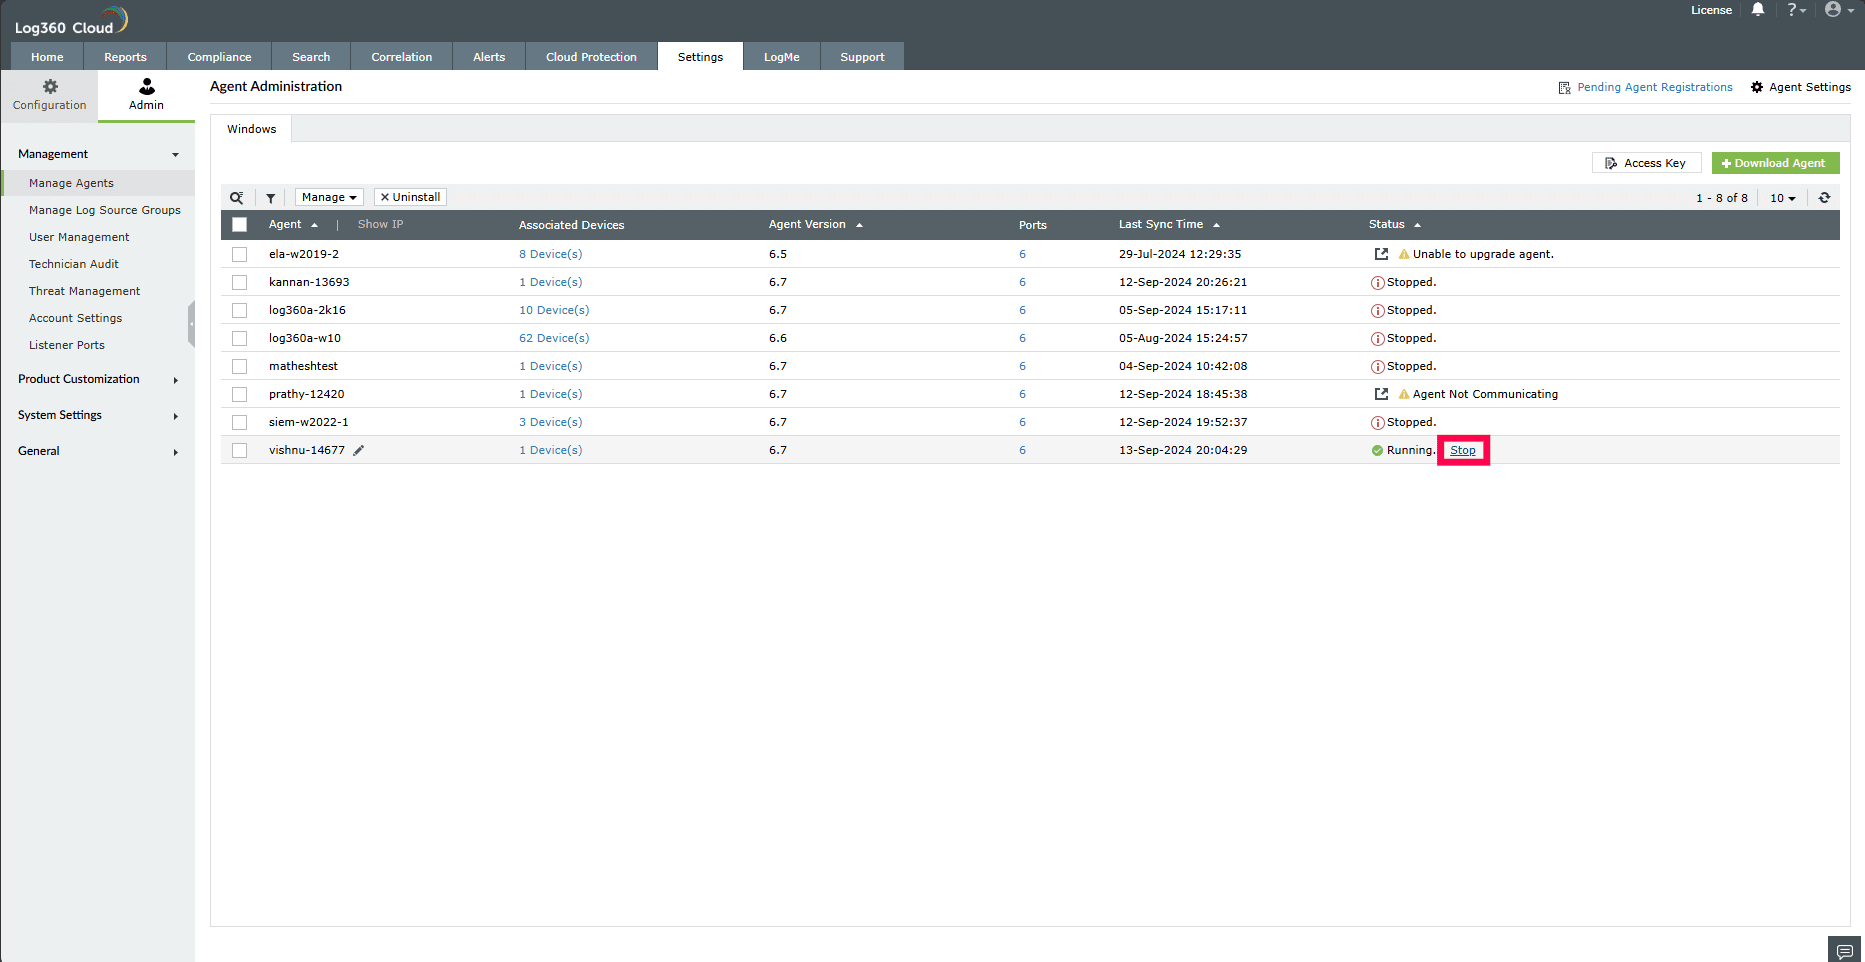The width and height of the screenshot is (1865, 962).
Task: Select the Windows agent tab
Action: click(x=251, y=129)
